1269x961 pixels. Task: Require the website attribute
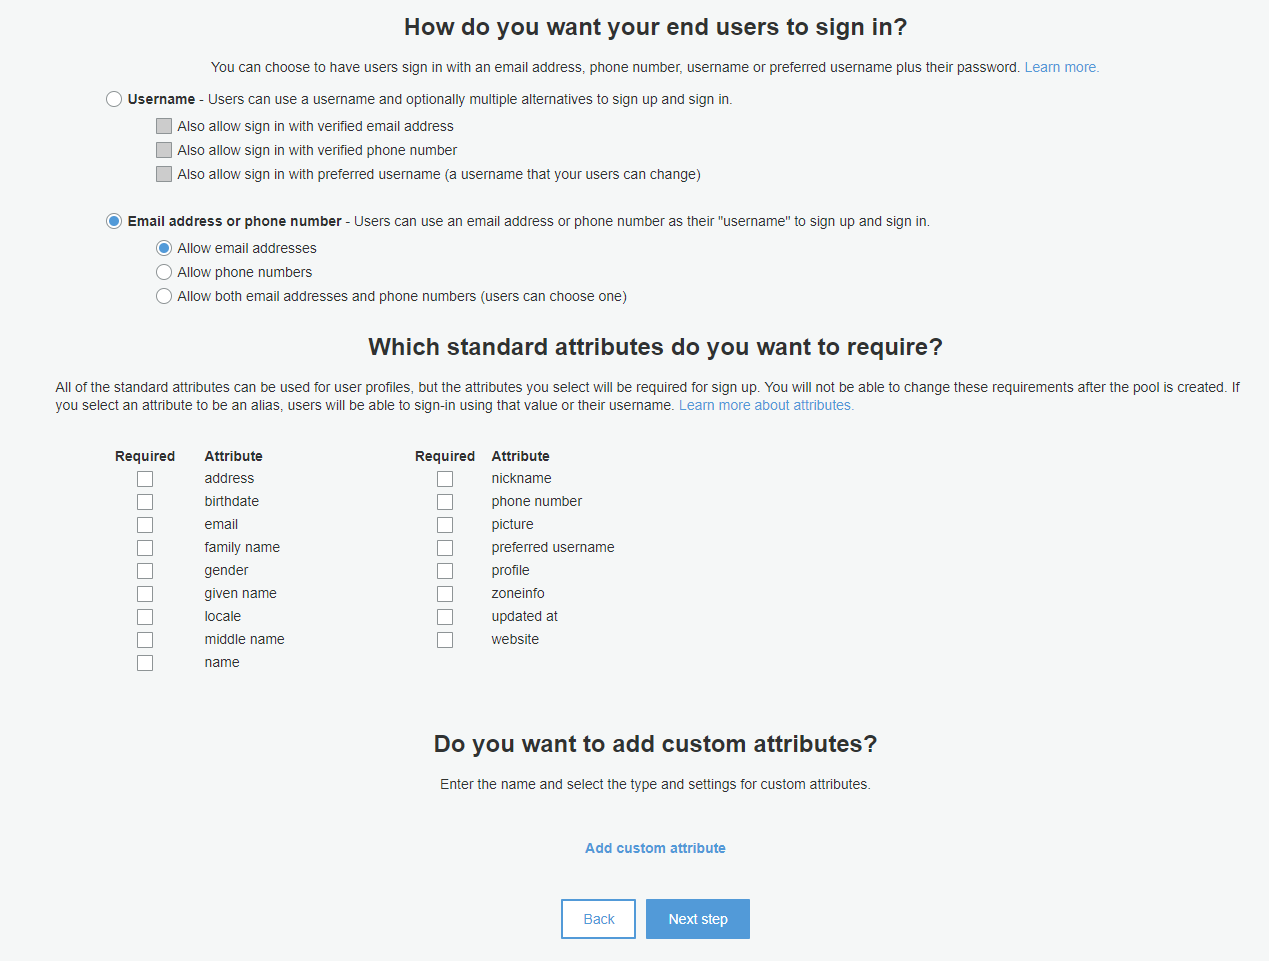click(x=445, y=639)
